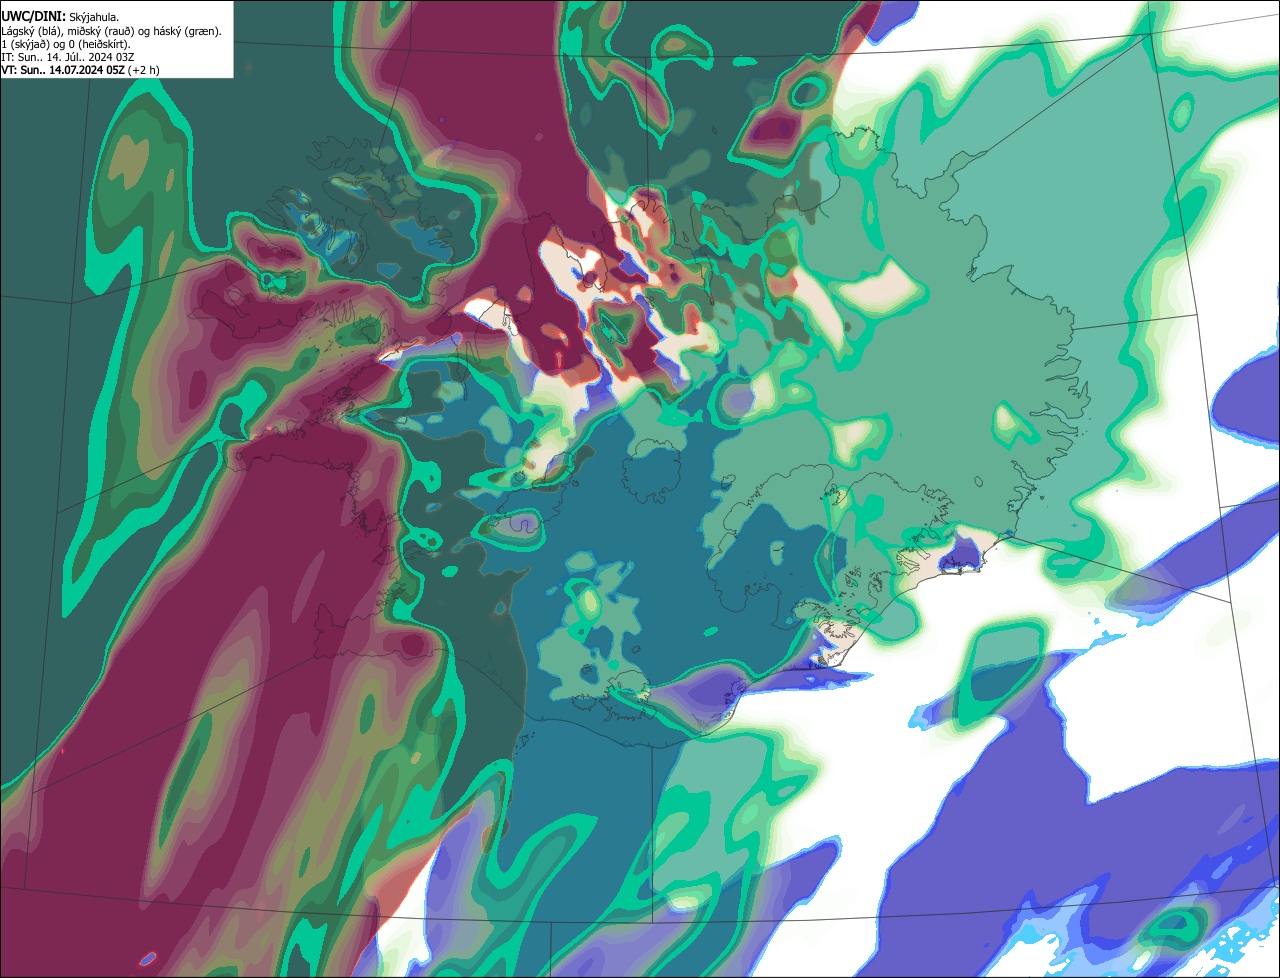Screen dimensions: 1280x978
Task: Select the 'Lágský (blá), miðský (rauð)' legend line
Action: pyautogui.click(x=112, y=31)
